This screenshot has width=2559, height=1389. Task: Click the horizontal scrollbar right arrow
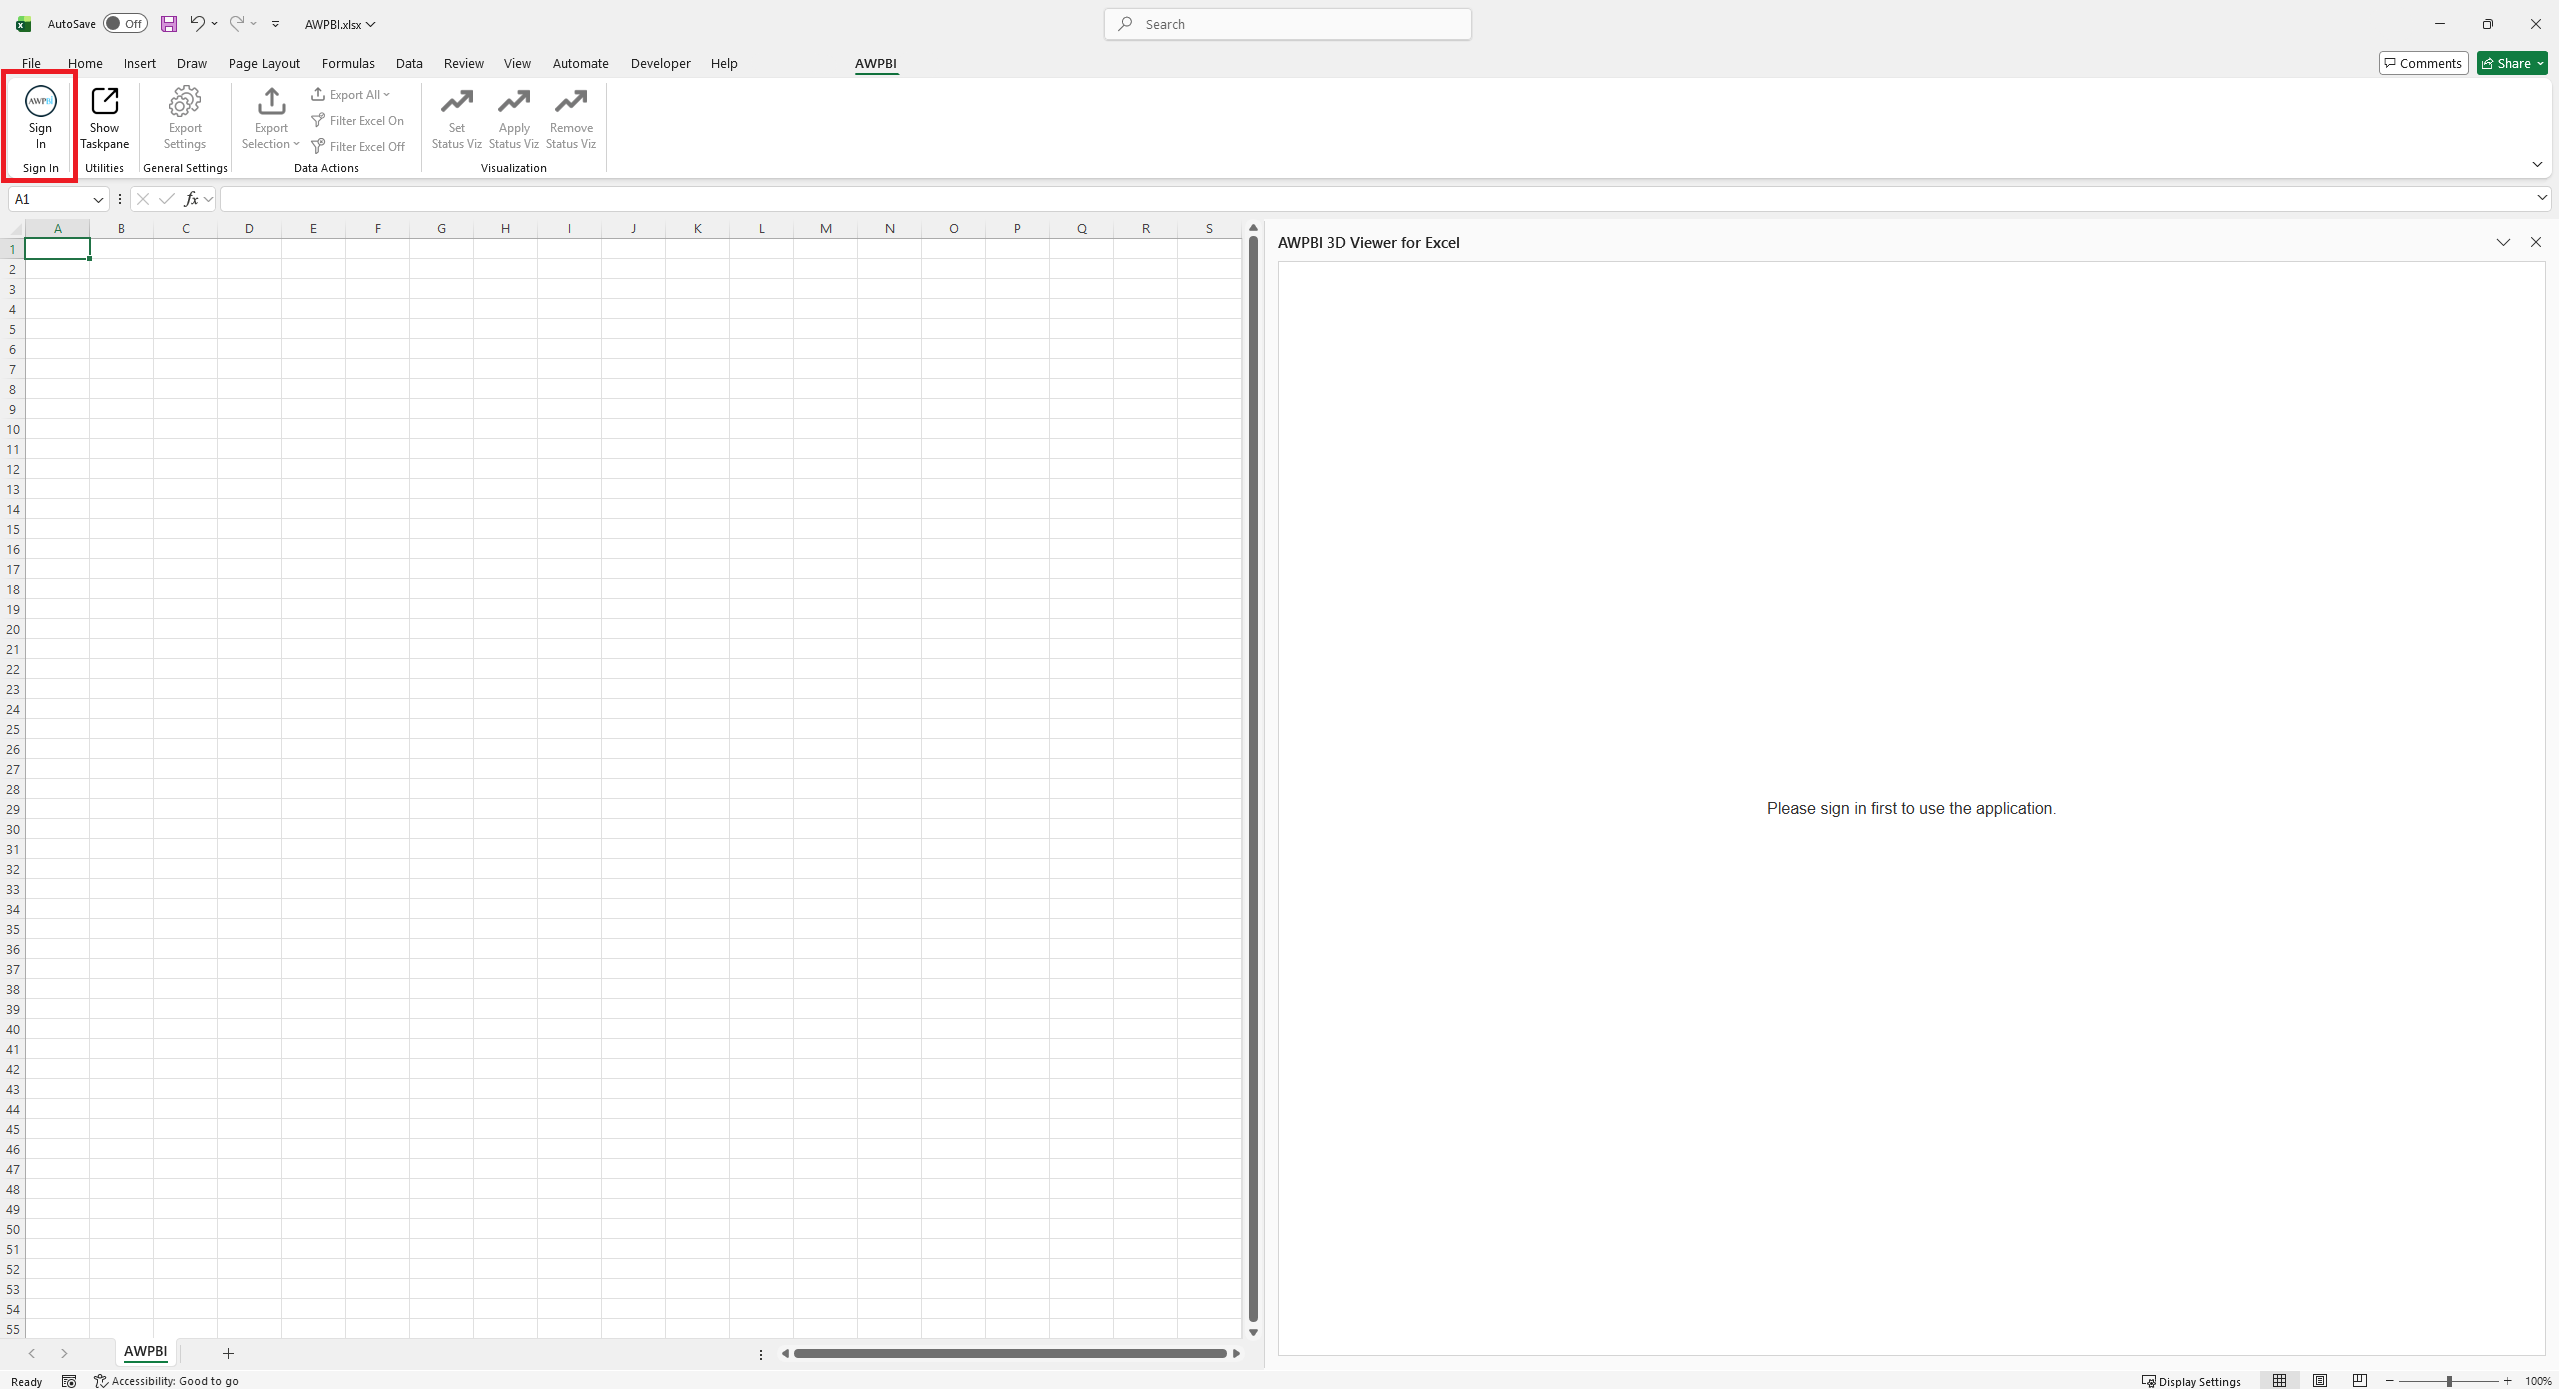(1236, 1353)
